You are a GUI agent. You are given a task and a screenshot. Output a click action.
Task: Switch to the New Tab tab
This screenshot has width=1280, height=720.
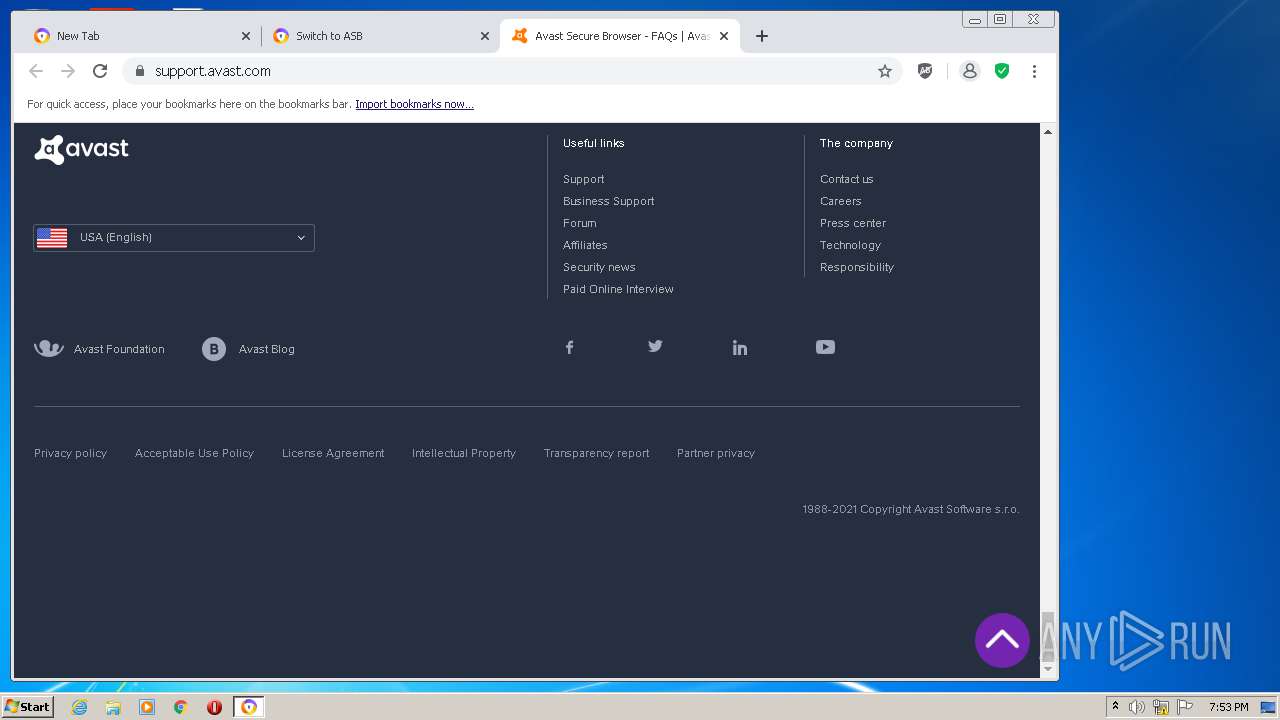pos(140,36)
